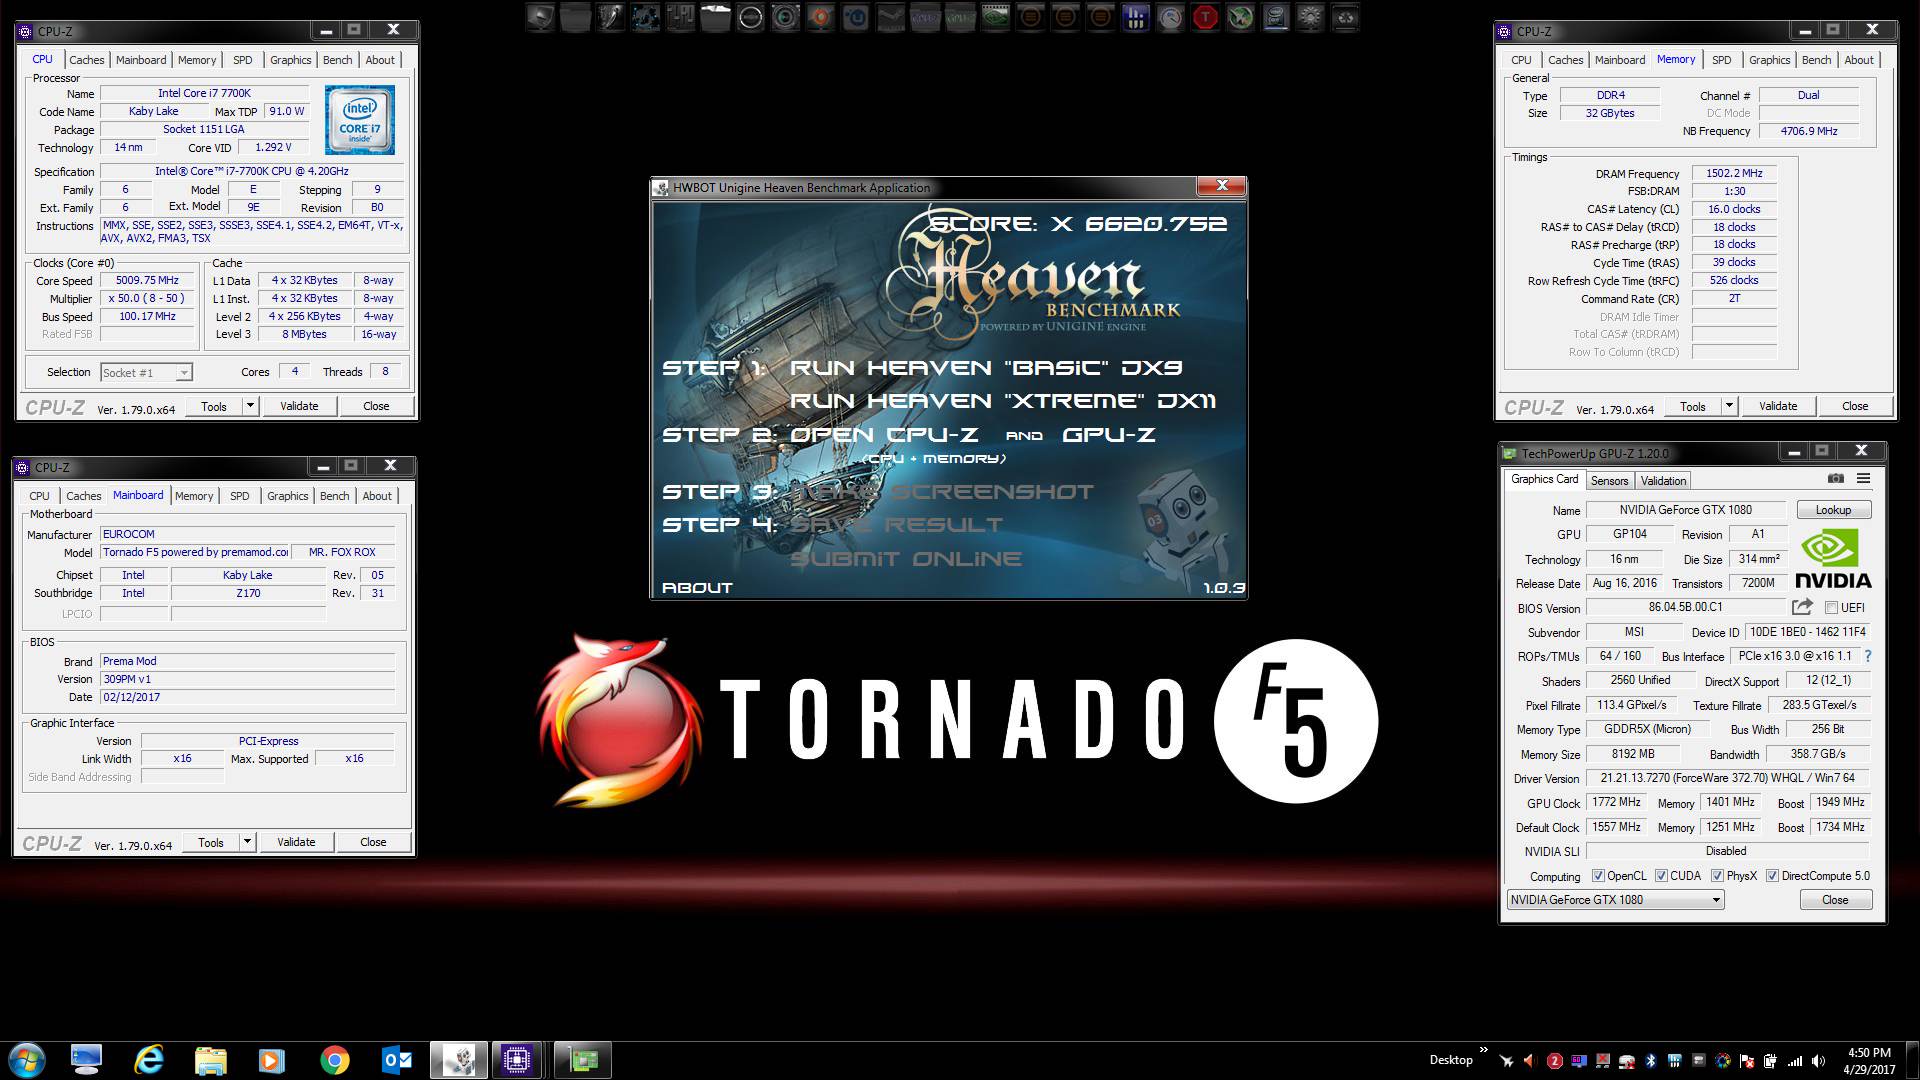Run Heaven "Xtreme" DX11 benchmark
The image size is (1920, 1080).
click(x=1003, y=401)
